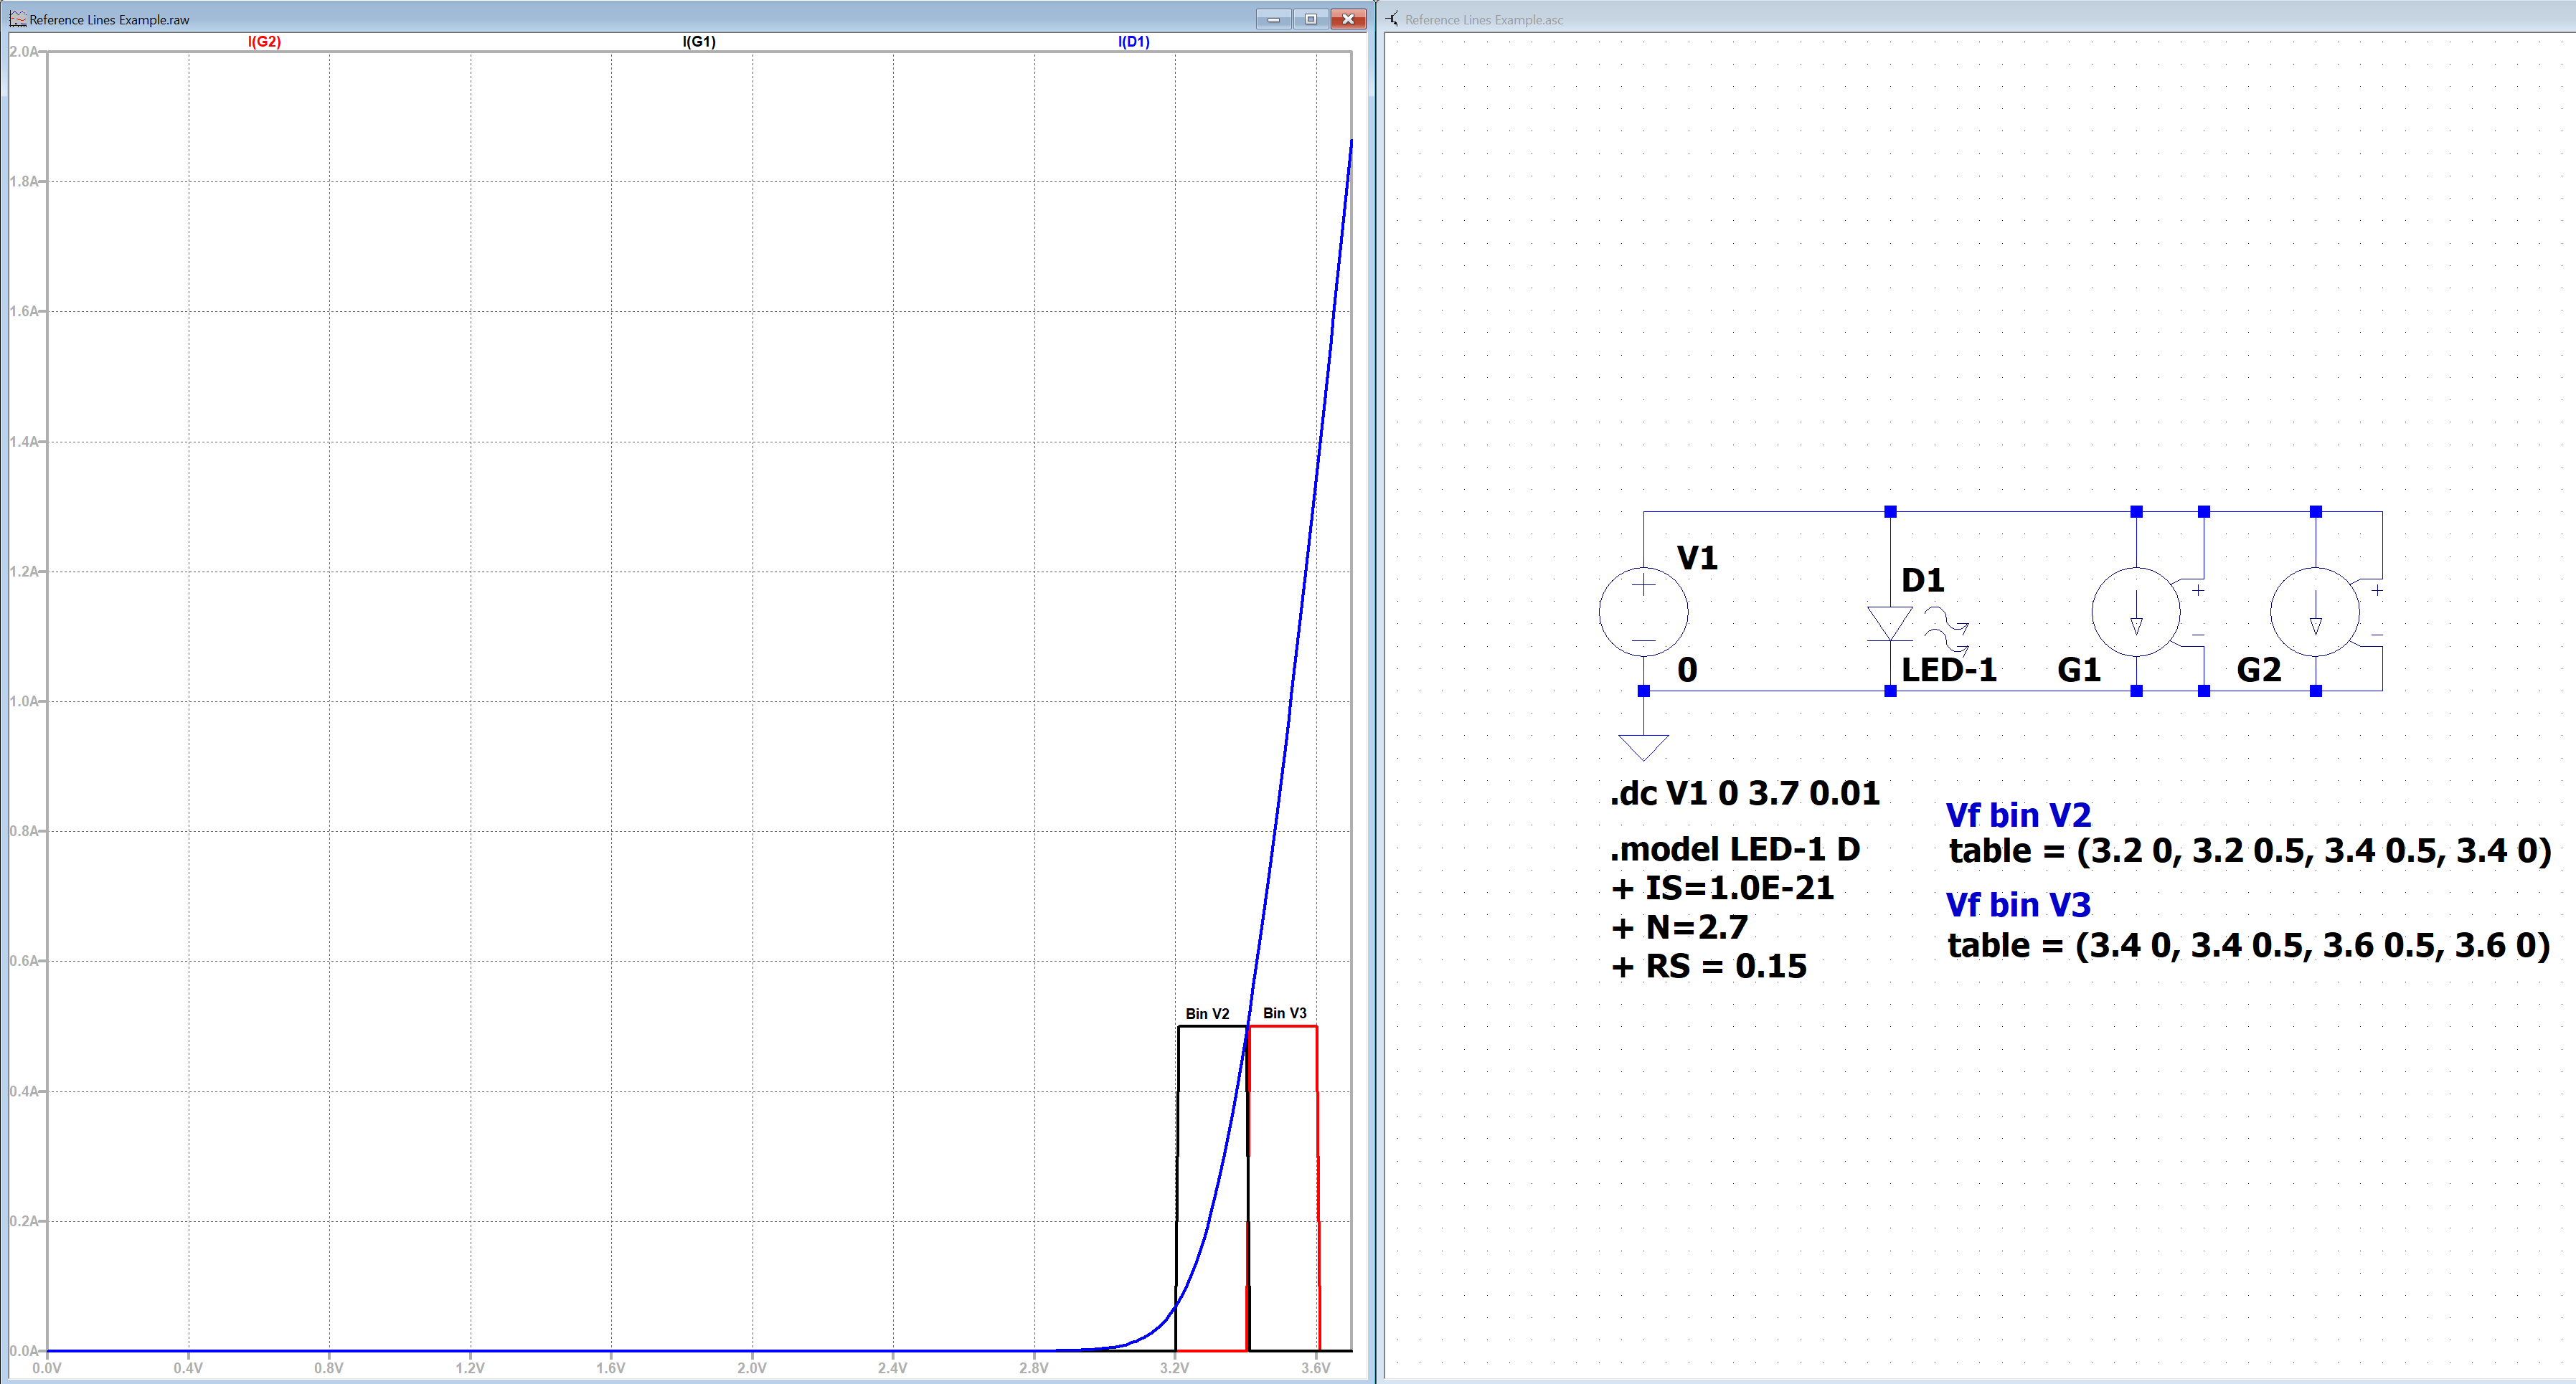Click the .dc V1 0 3.7 0.01 directive
This screenshot has width=2576, height=1384.
point(1746,793)
